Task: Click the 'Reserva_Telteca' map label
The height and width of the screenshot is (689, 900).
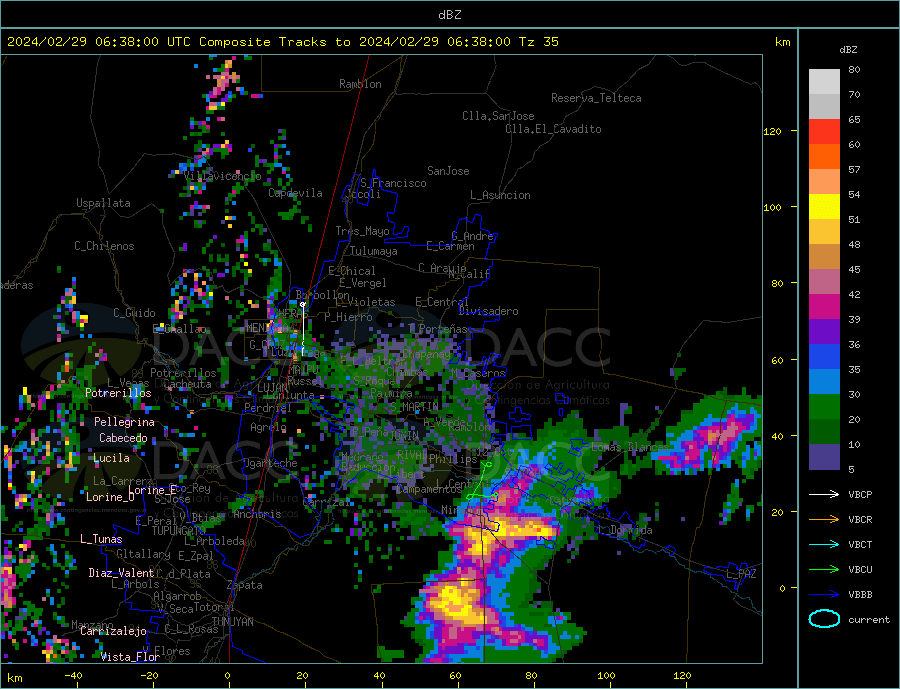Action: pos(596,98)
